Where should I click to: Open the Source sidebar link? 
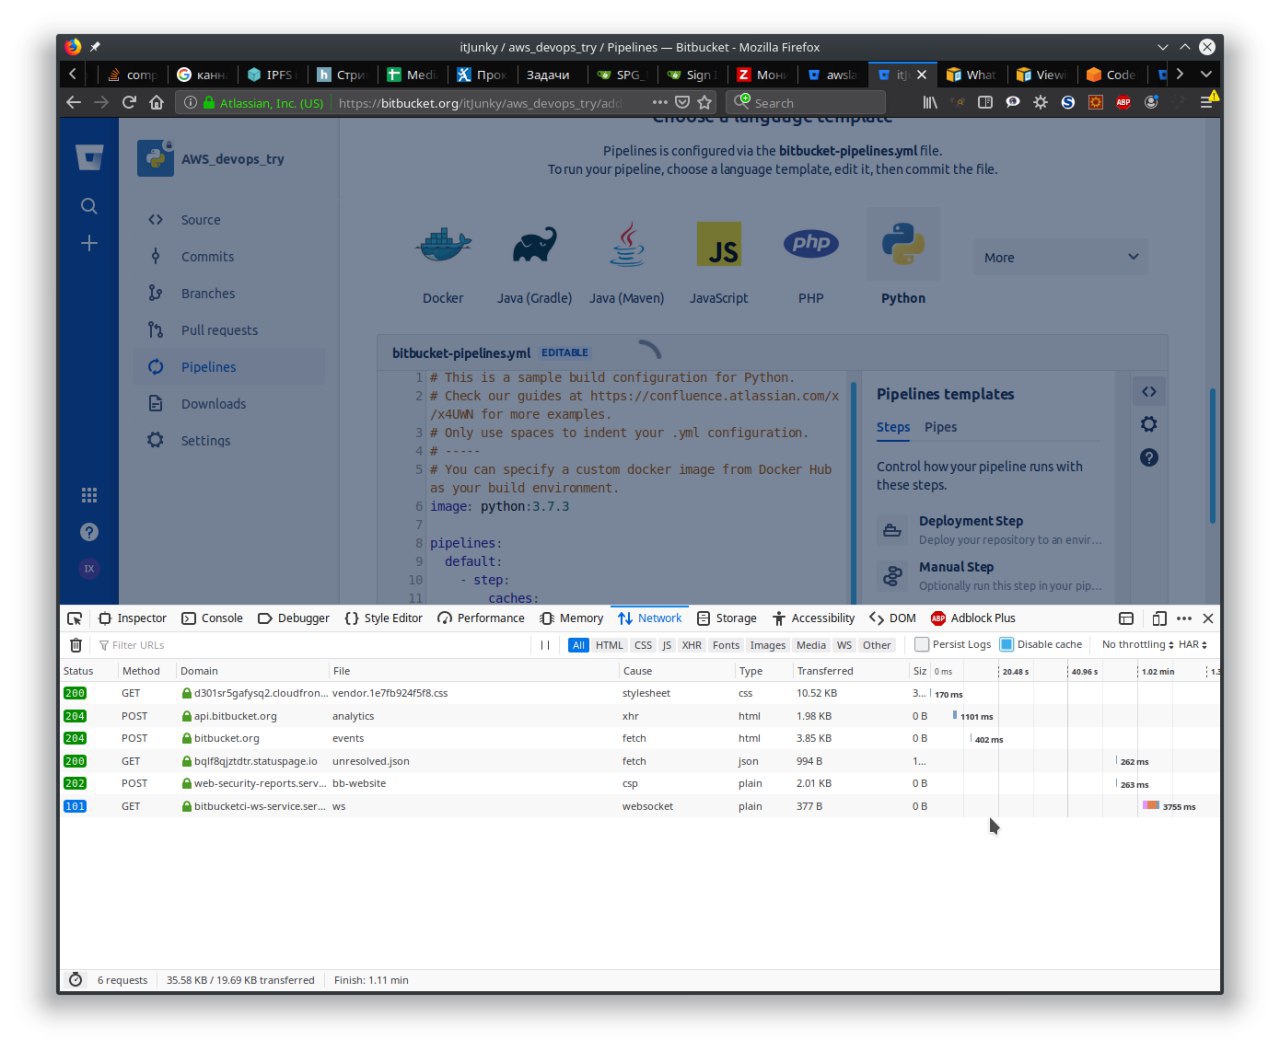[200, 220]
